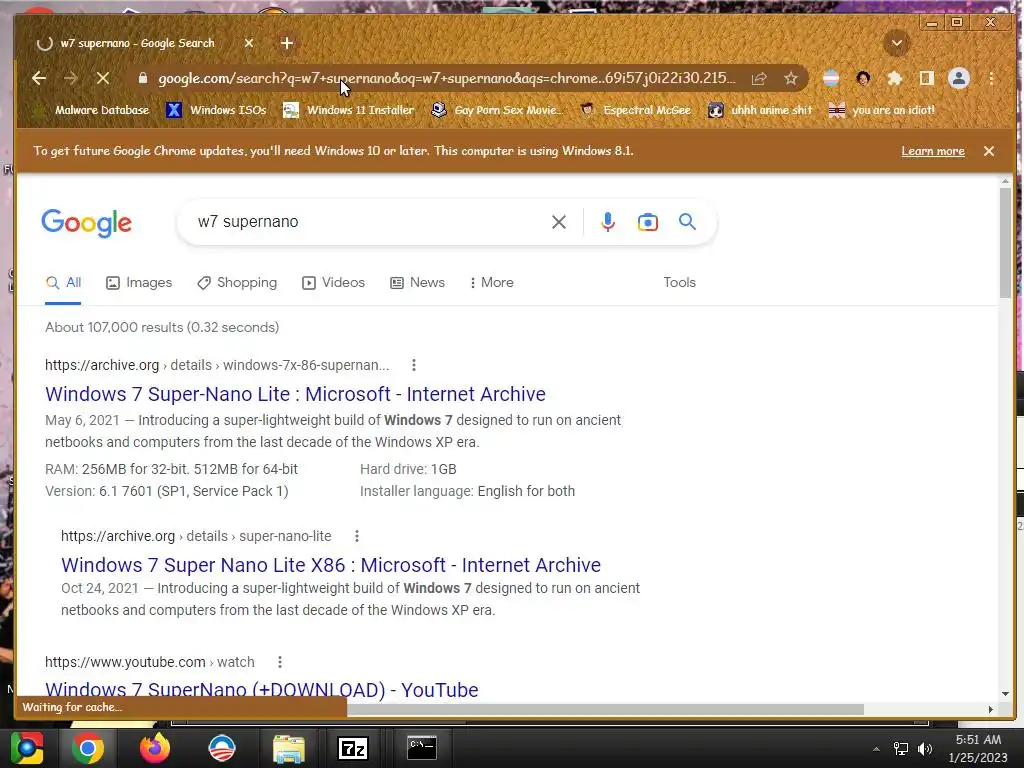Viewport: 1024px width, 768px height.
Task: Close the w7 supernano Google Search tab
Action: (x=249, y=43)
